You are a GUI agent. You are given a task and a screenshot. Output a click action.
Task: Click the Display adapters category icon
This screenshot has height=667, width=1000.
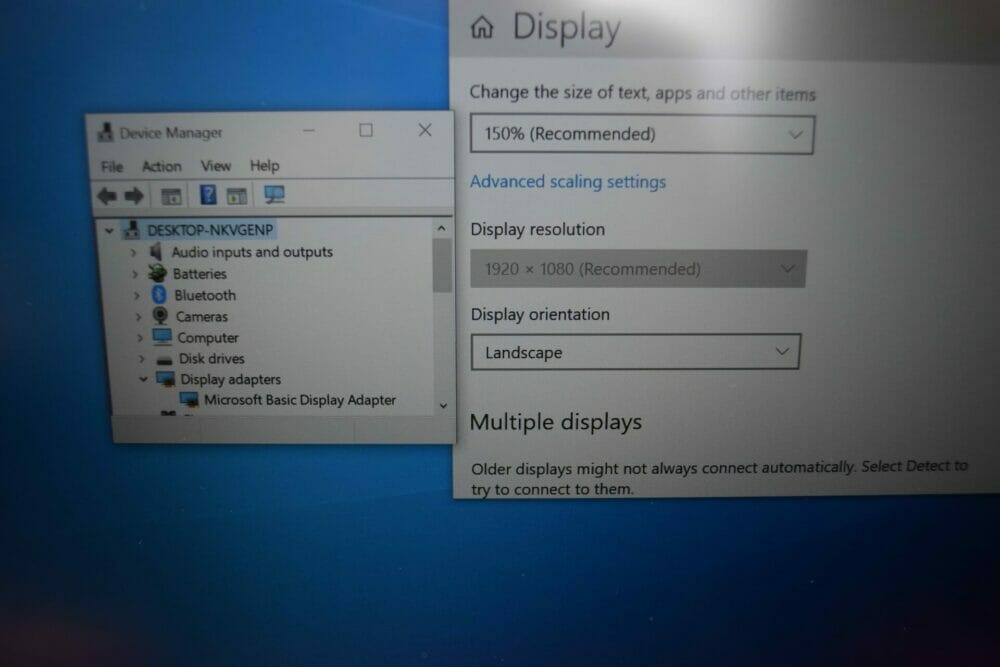[166, 379]
